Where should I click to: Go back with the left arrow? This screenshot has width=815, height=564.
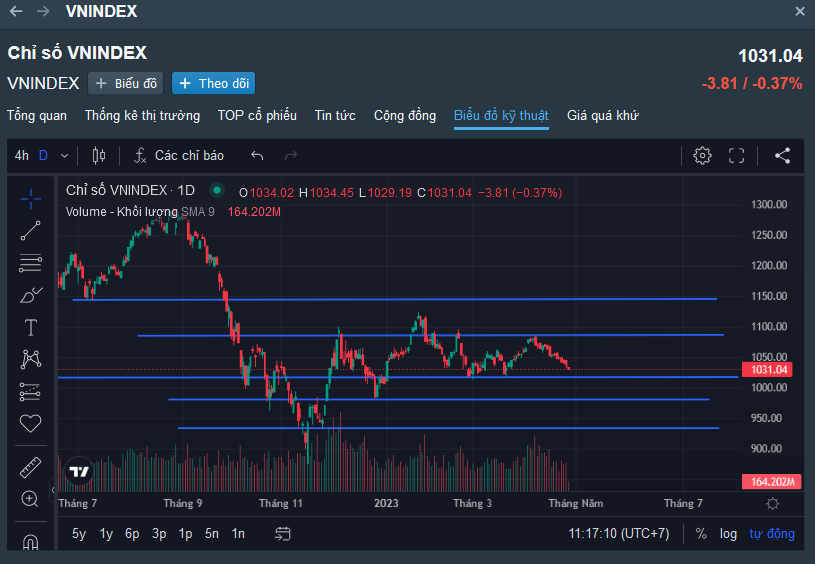(x=16, y=11)
